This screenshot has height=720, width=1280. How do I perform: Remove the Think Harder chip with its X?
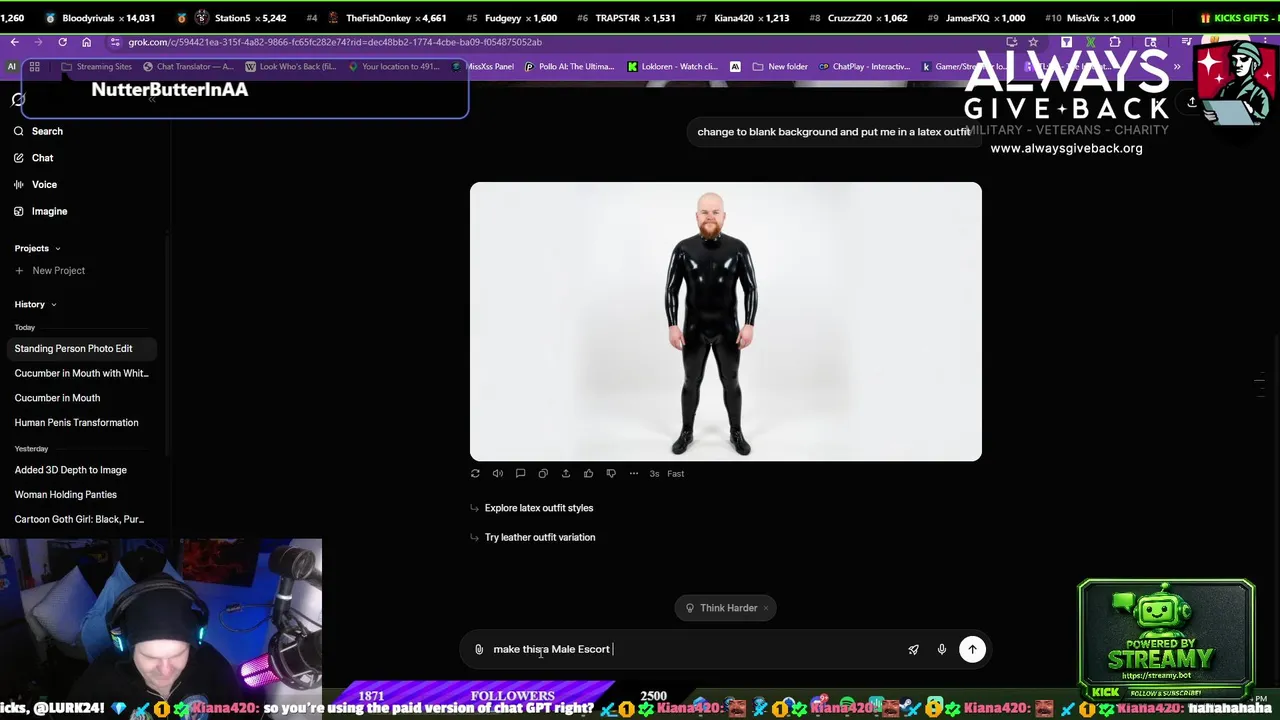pyautogui.click(x=766, y=608)
